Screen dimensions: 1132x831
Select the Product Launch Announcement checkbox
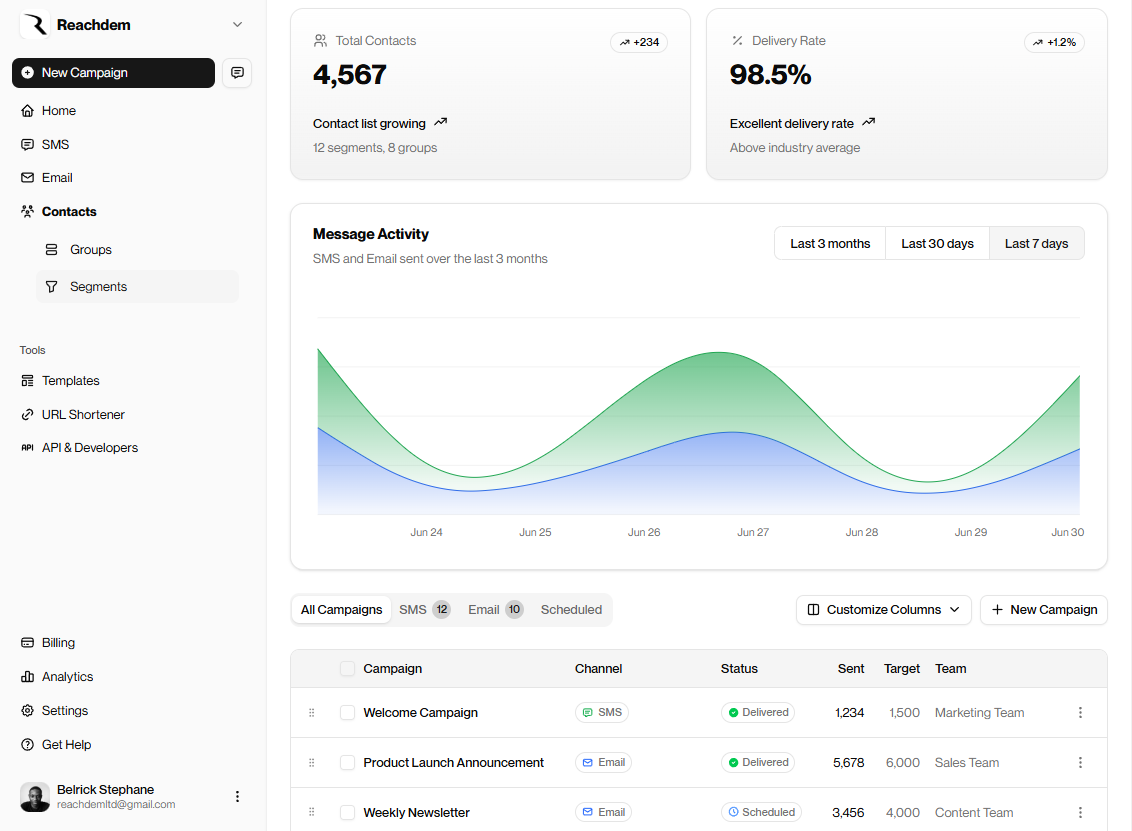(x=347, y=762)
